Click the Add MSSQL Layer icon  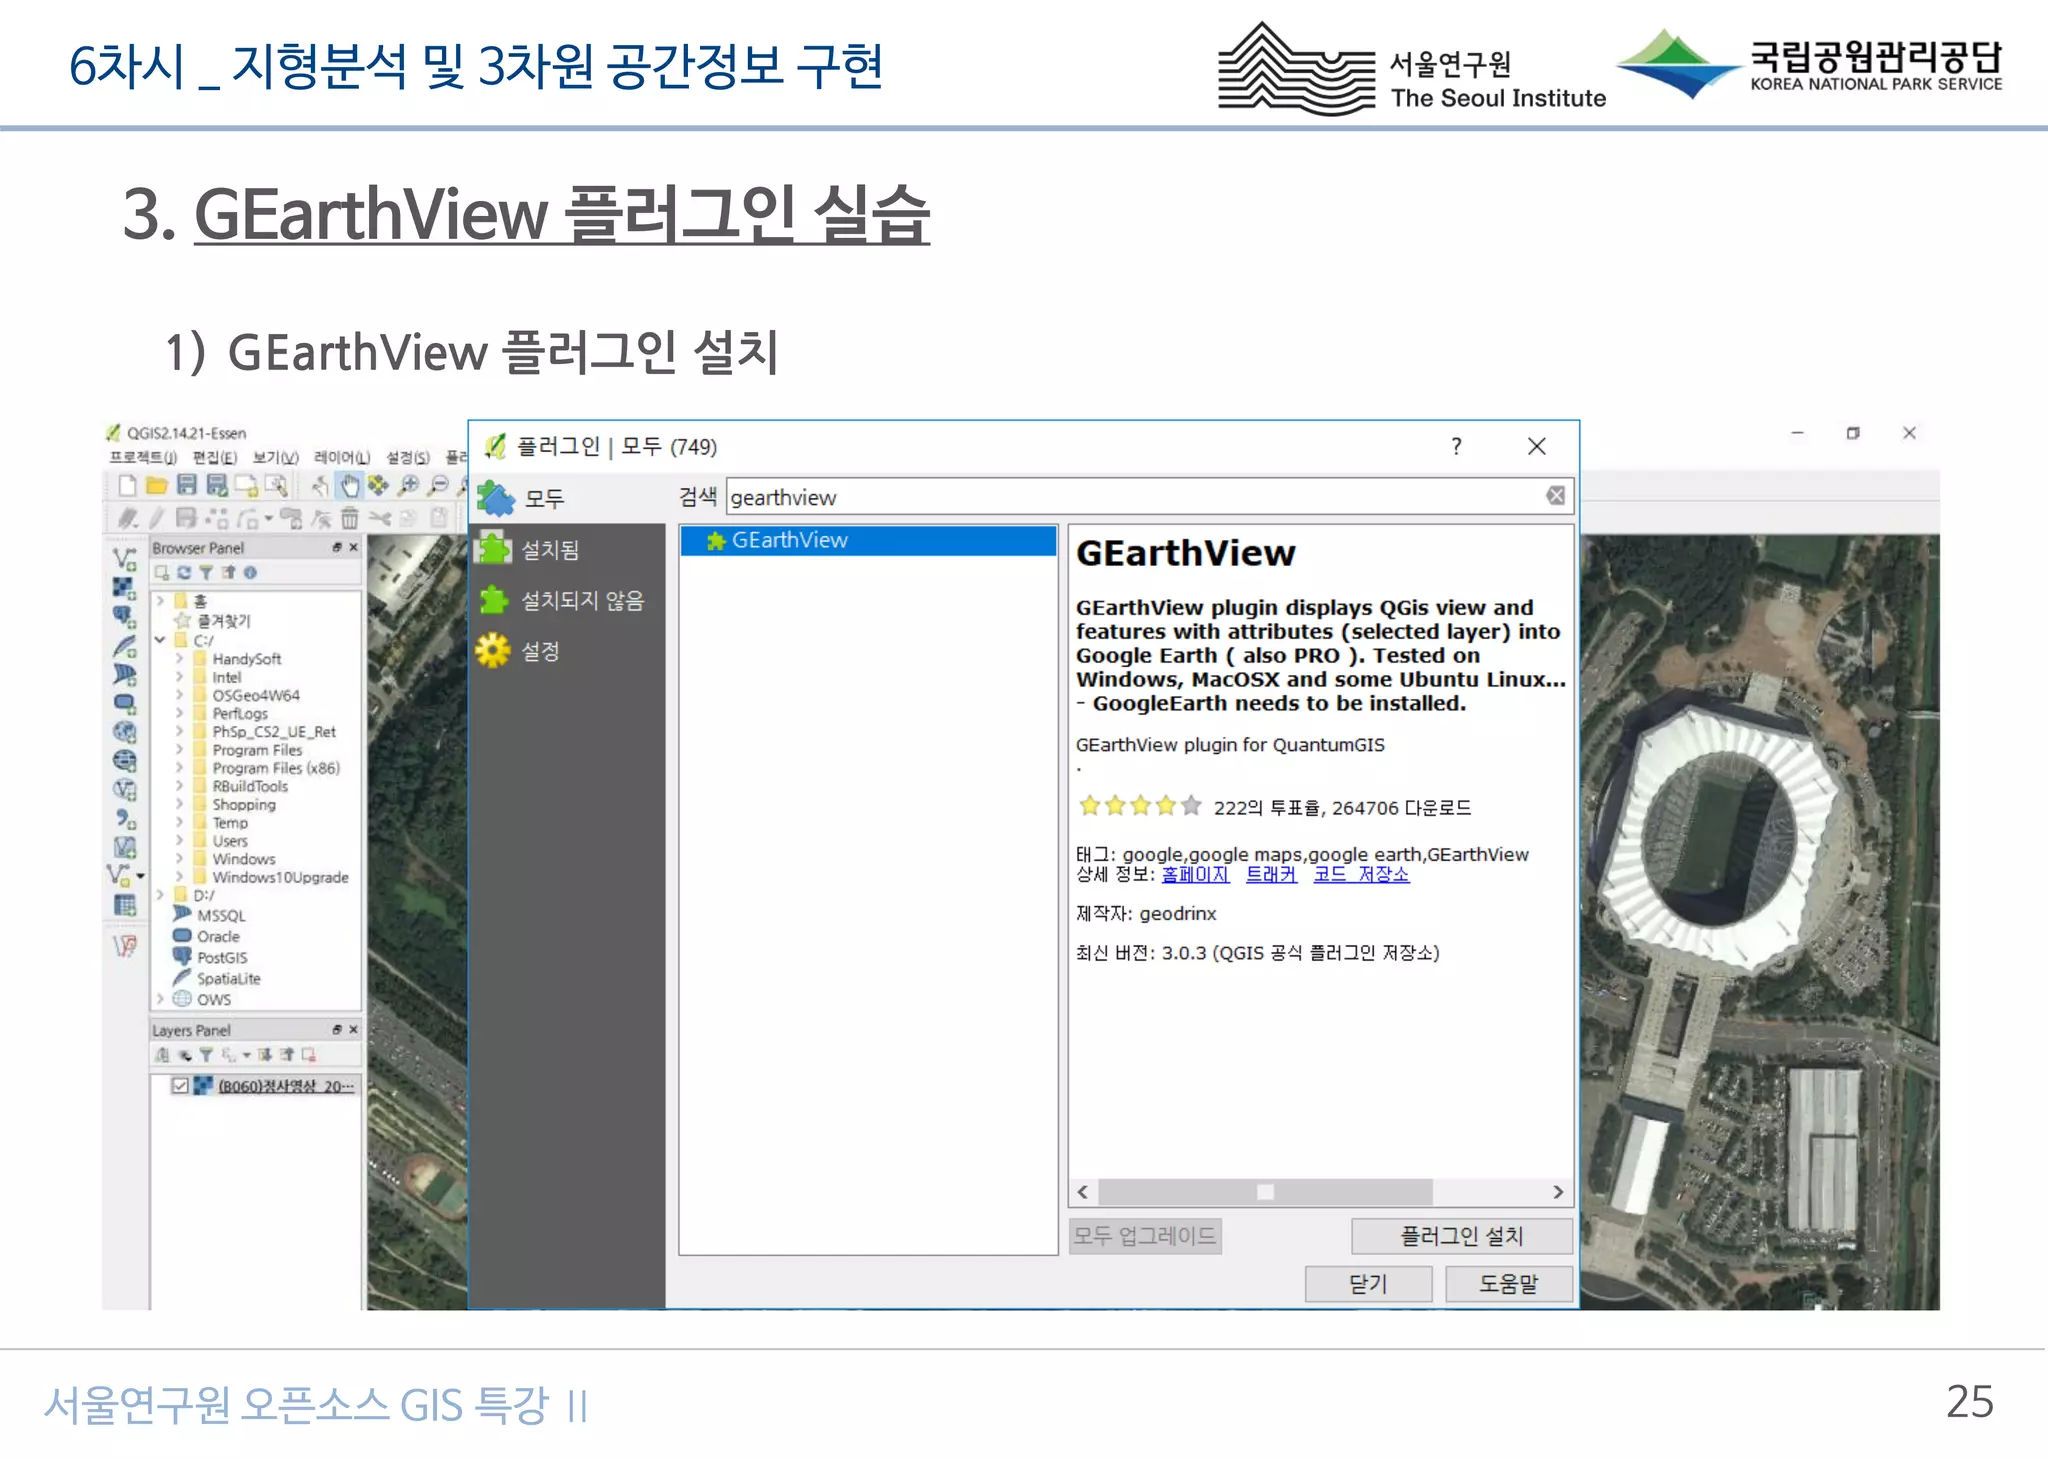[124, 675]
